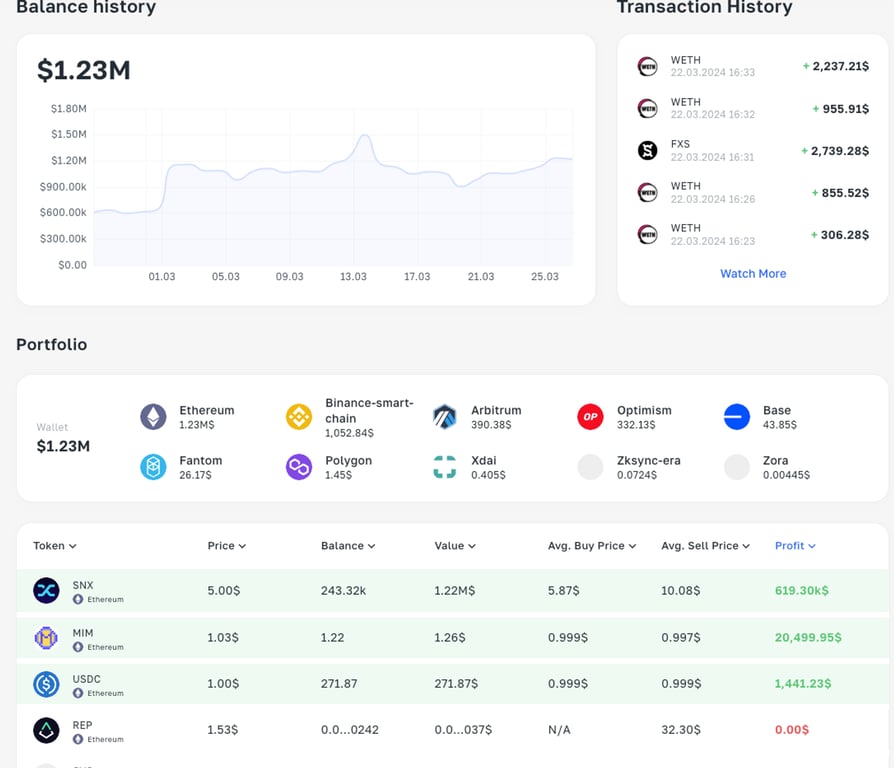Select the USDC token row
894x768 pixels.
click(453, 684)
